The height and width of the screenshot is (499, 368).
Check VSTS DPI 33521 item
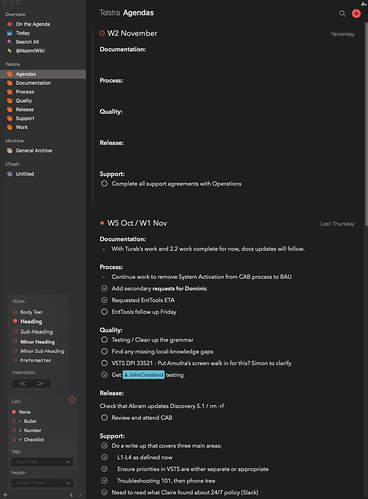[104, 363]
